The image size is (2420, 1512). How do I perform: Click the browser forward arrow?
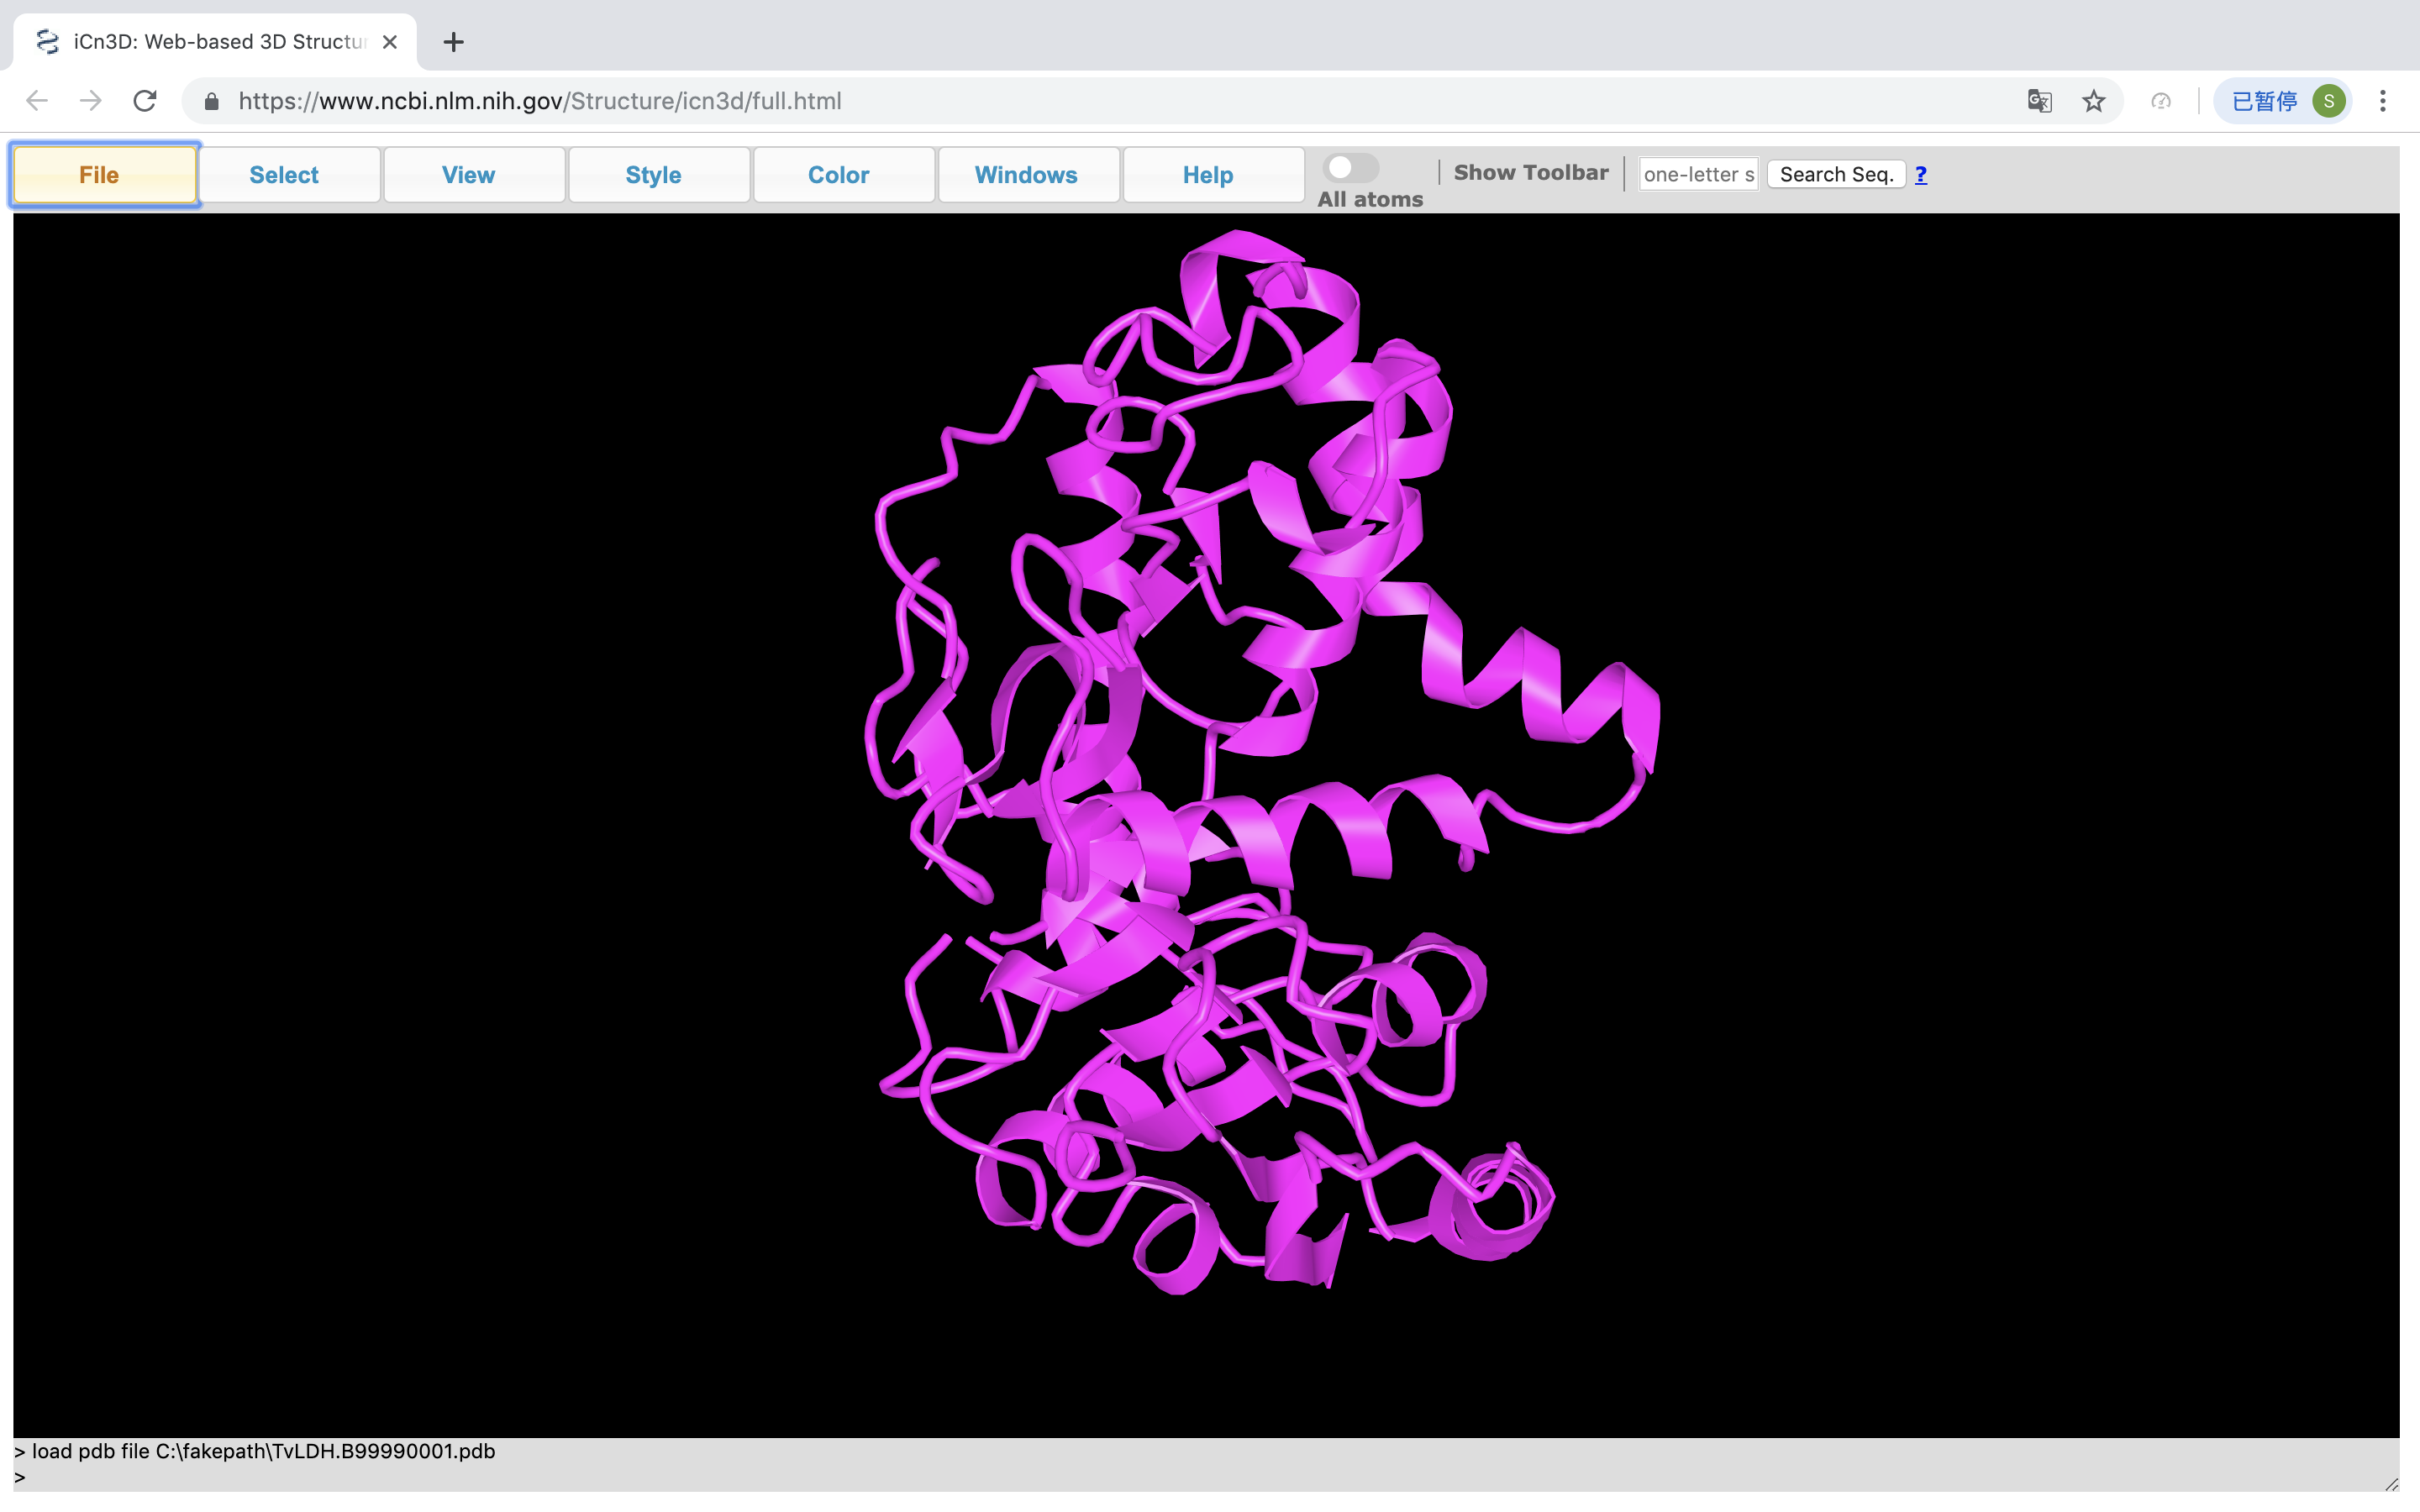91,101
